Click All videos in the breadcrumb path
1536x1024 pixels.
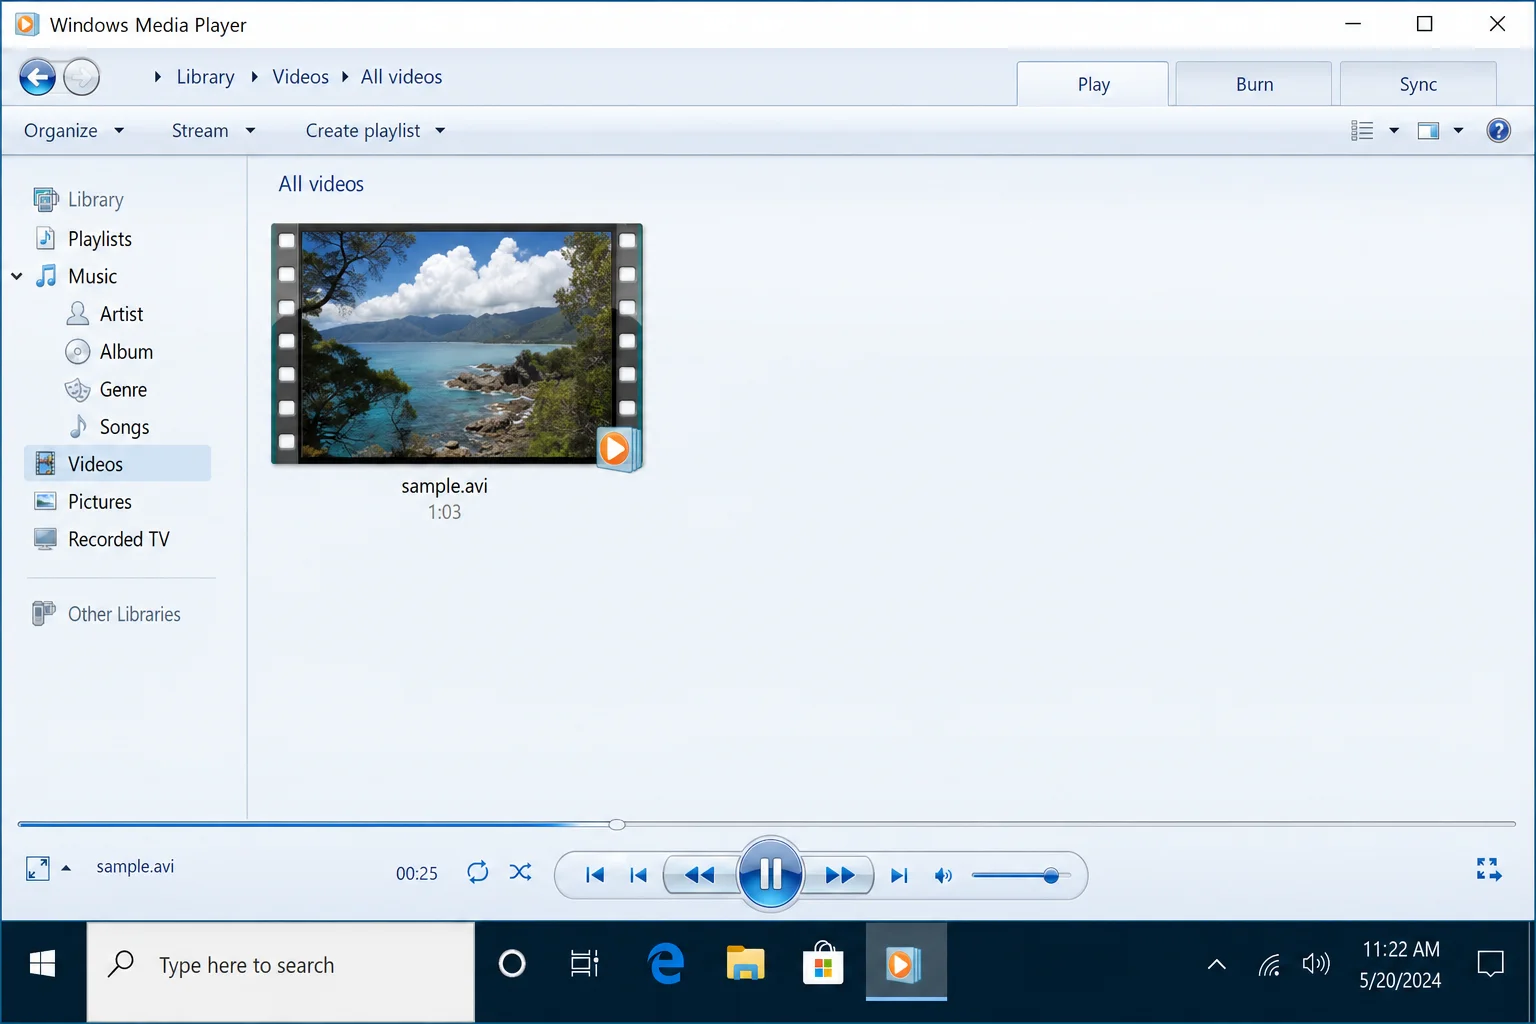pyautogui.click(x=401, y=77)
